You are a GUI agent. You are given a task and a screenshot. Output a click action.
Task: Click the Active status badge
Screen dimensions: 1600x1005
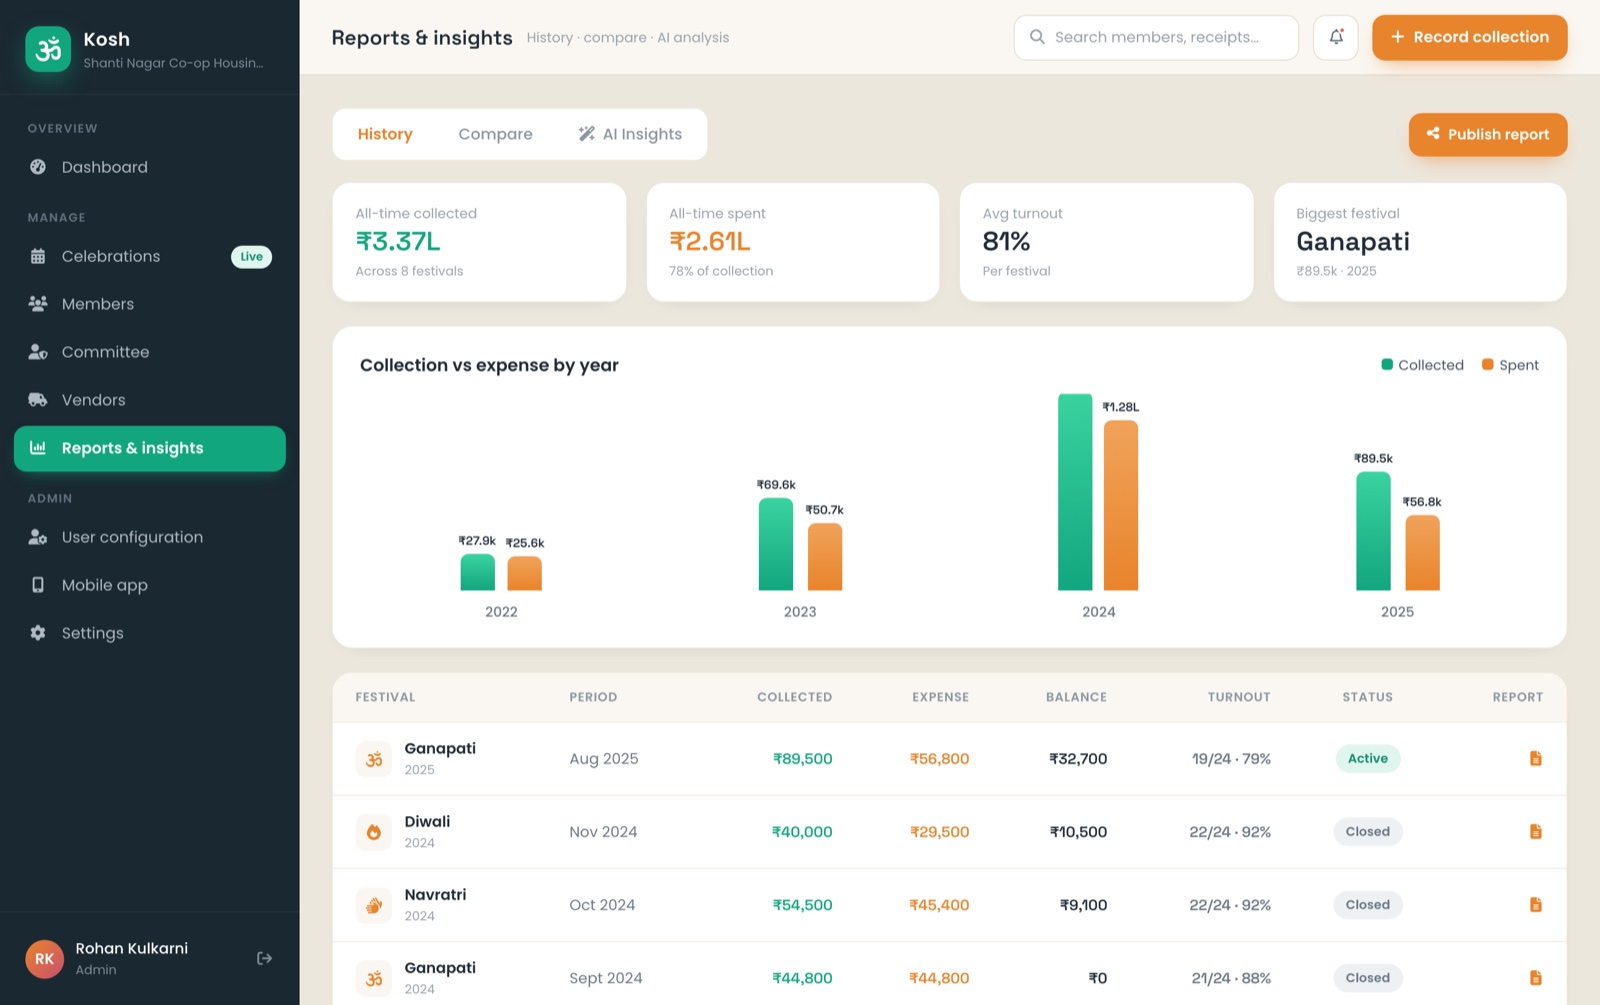(x=1368, y=759)
